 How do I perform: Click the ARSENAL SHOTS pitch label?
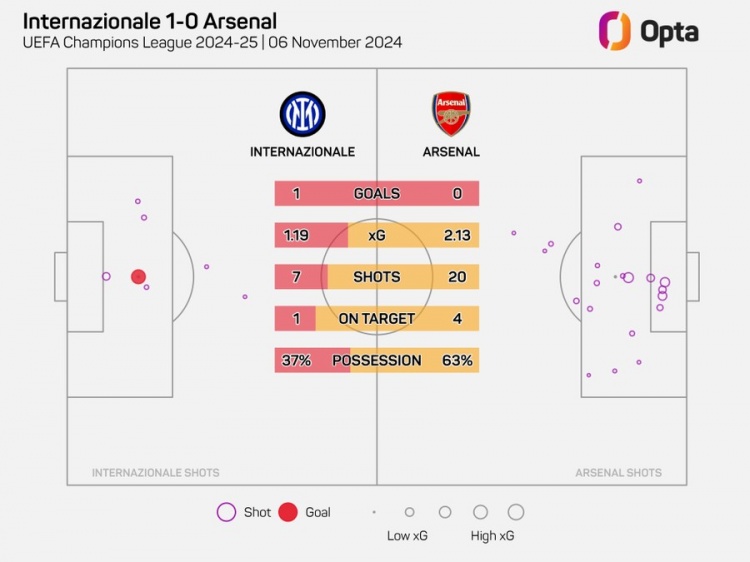coord(618,473)
